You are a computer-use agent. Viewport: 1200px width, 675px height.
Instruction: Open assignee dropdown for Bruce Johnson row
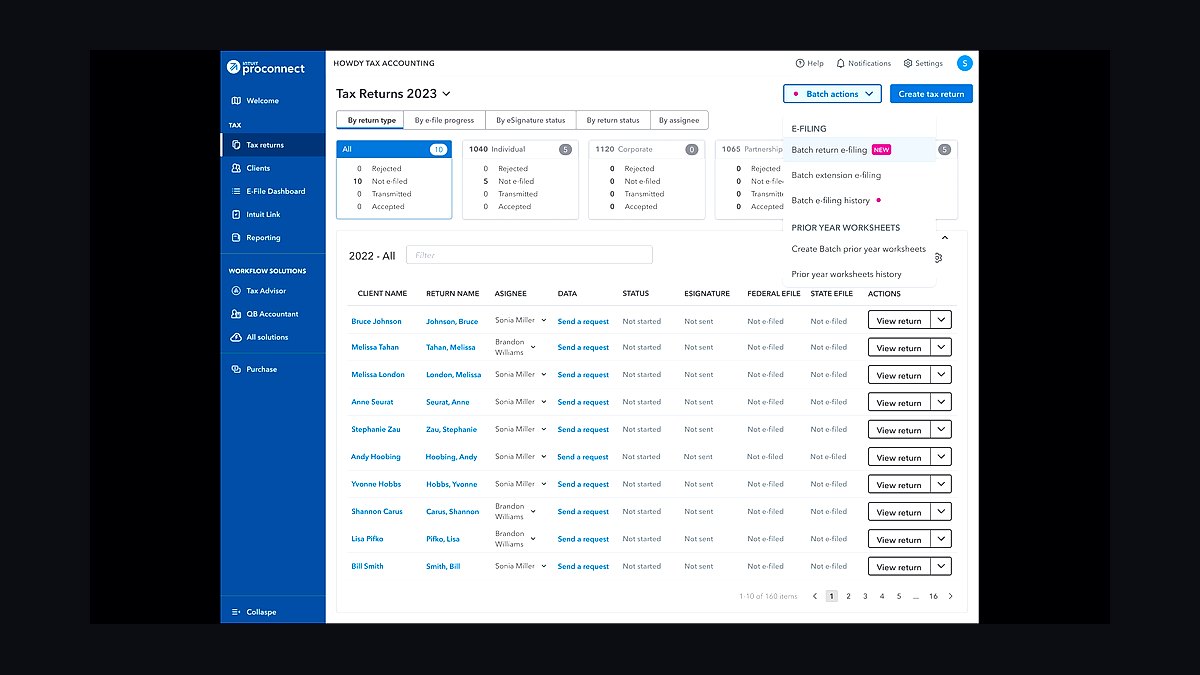pyautogui.click(x=544, y=320)
